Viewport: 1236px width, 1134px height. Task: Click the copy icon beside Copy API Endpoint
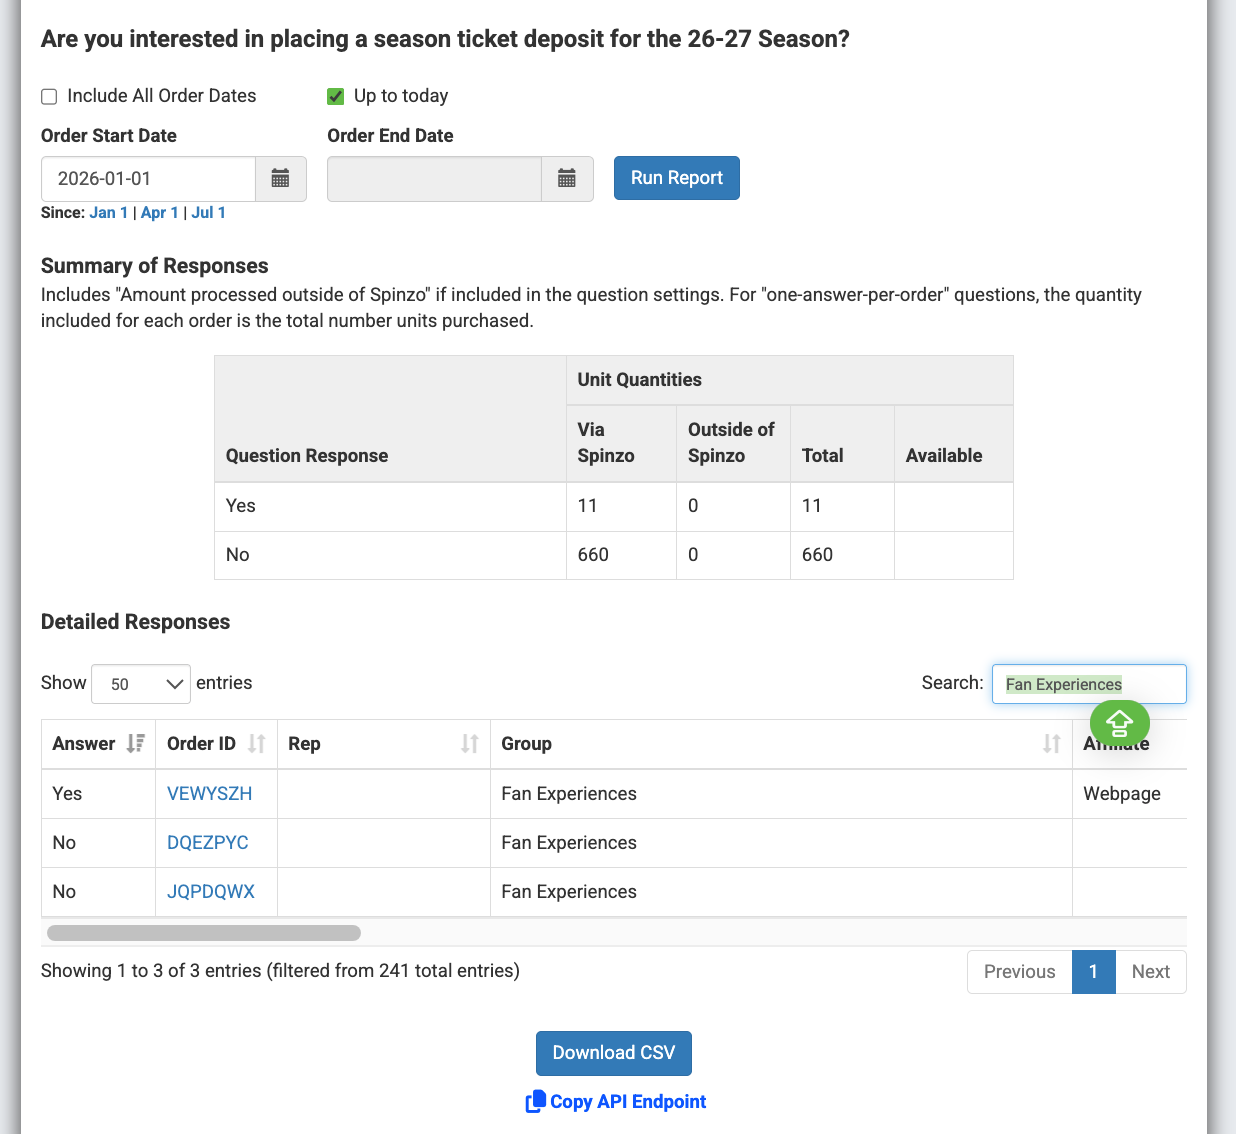pyautogui.click(x=535, y=1102)
